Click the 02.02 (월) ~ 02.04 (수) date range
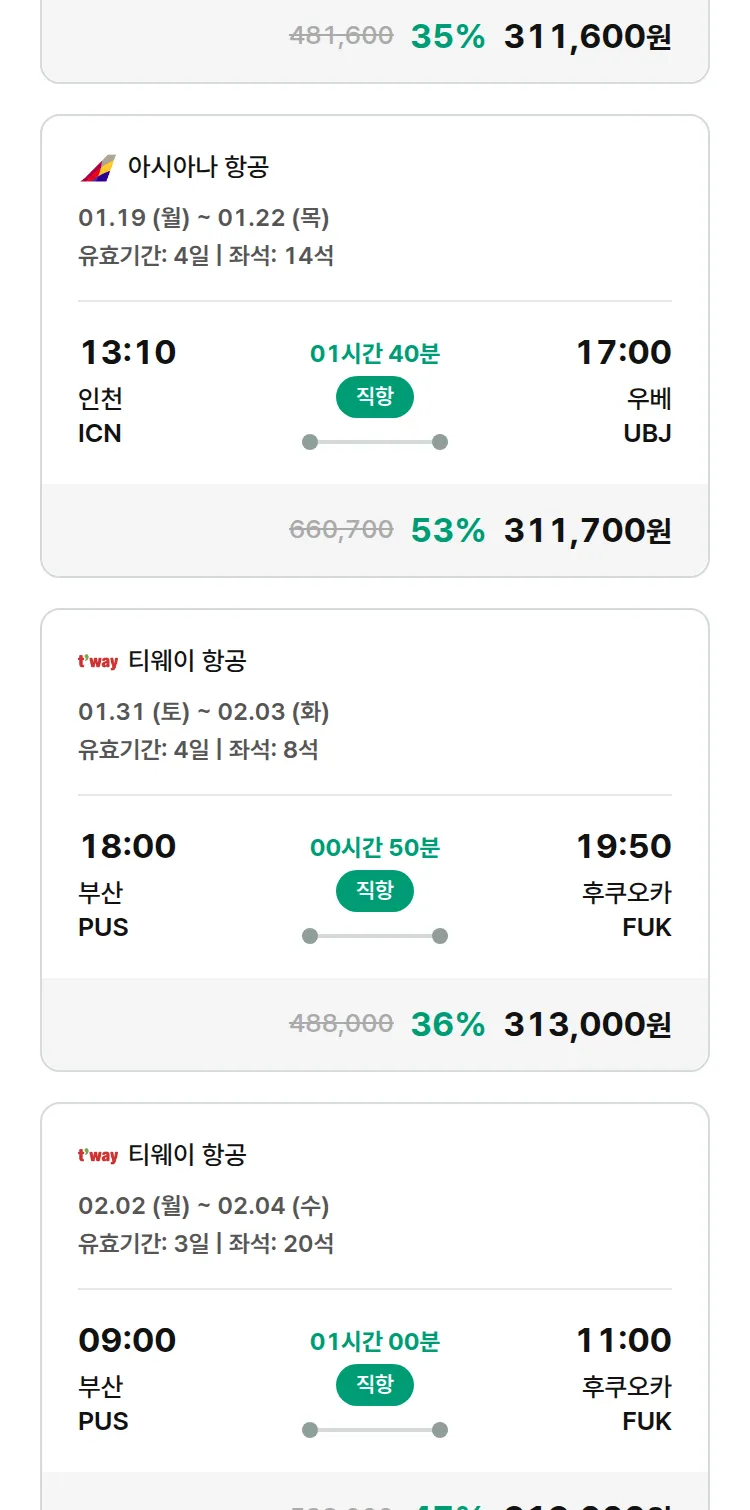 point(204,1206)
